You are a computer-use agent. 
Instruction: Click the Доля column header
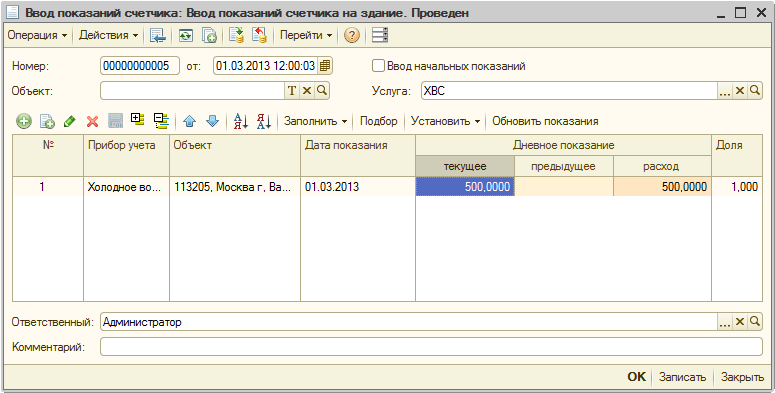[737, 155]
